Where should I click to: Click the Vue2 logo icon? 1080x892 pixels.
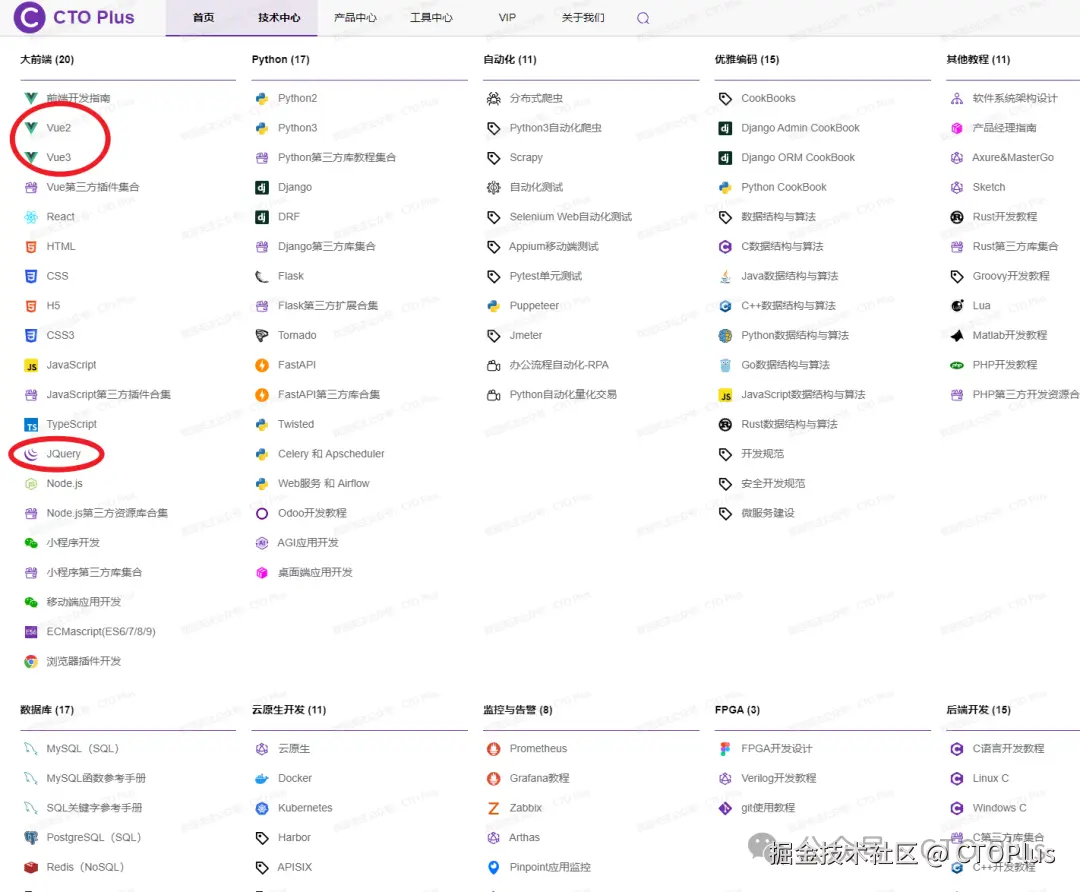coord(32,127)
